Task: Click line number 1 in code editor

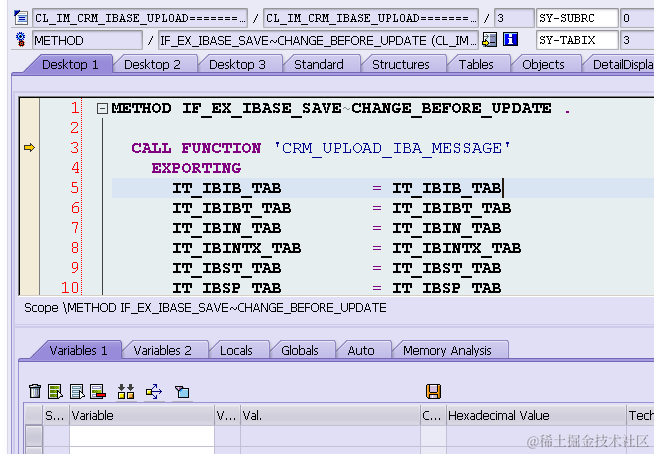Action: coord(75,108)
